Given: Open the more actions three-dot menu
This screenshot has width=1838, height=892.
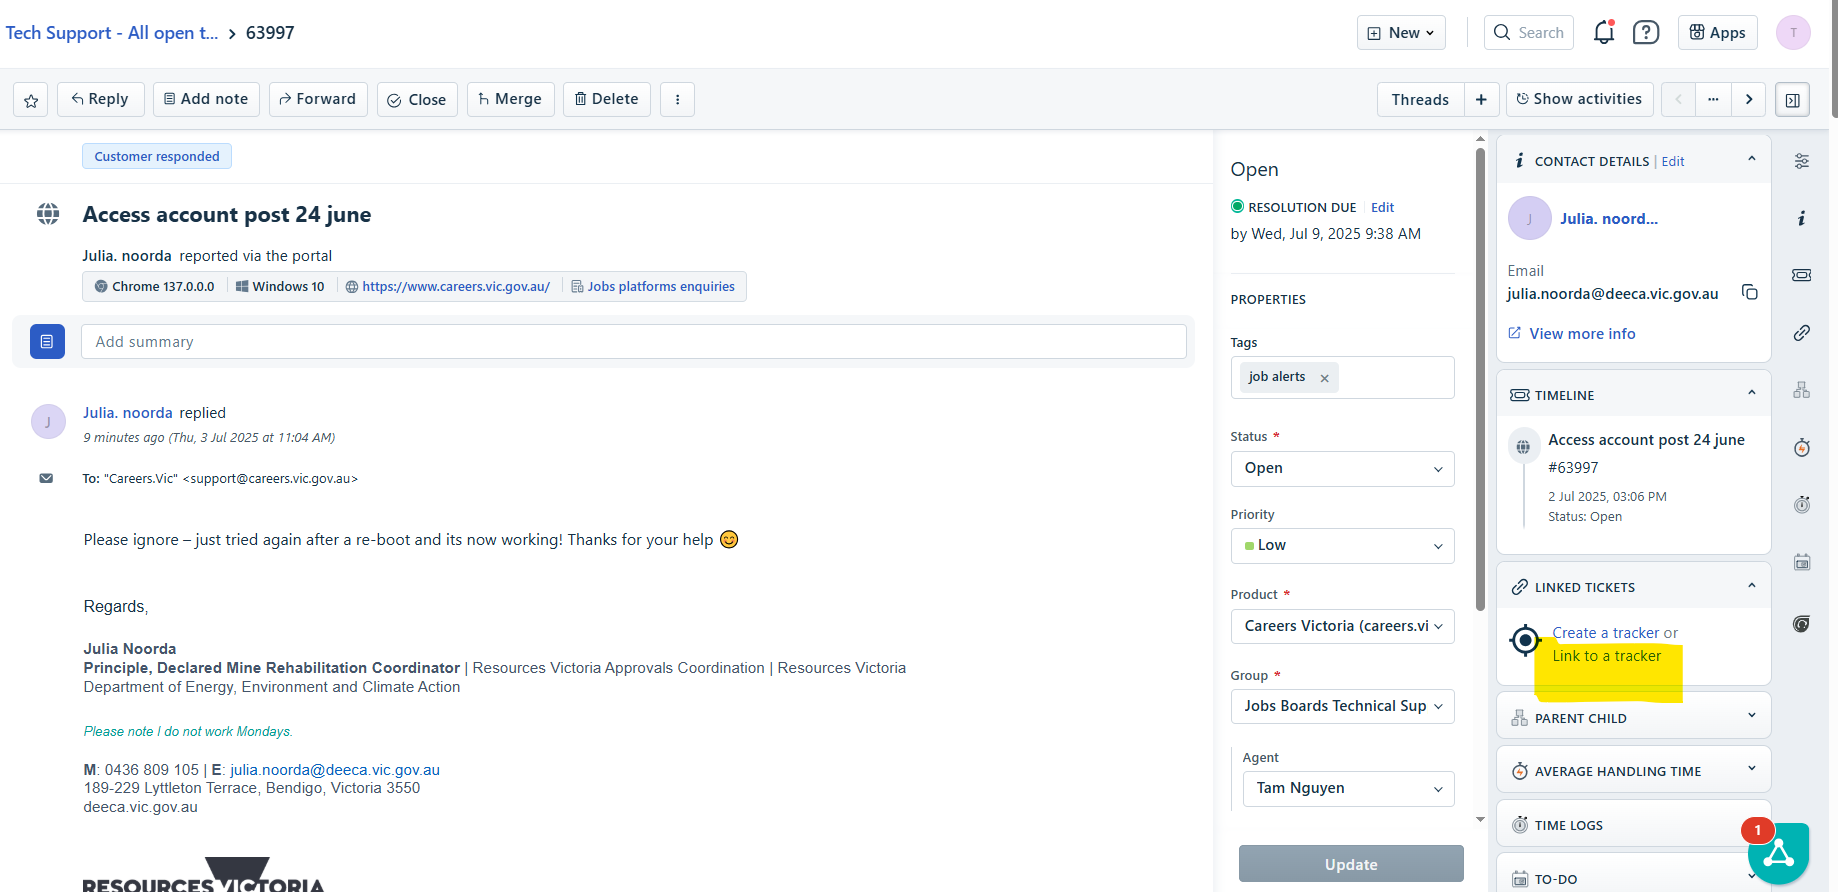Looking at the screenshot, I should (677, 99).
